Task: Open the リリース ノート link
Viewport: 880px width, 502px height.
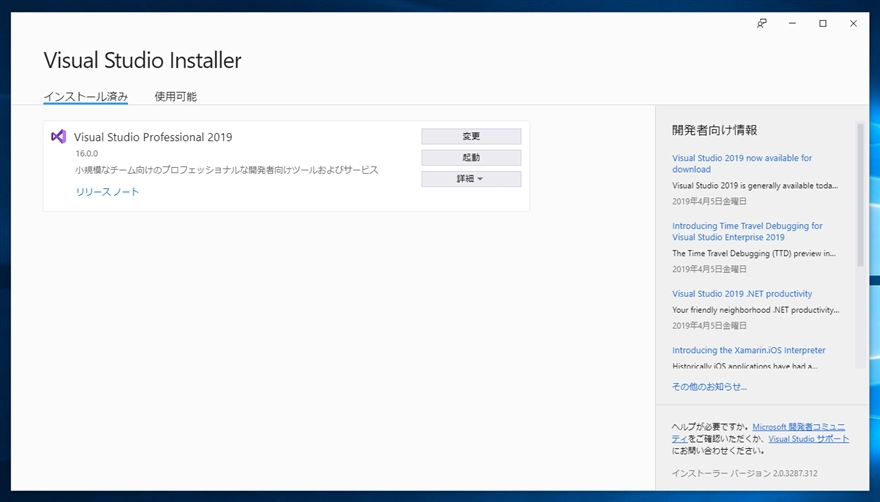Action: coord(107,192)
